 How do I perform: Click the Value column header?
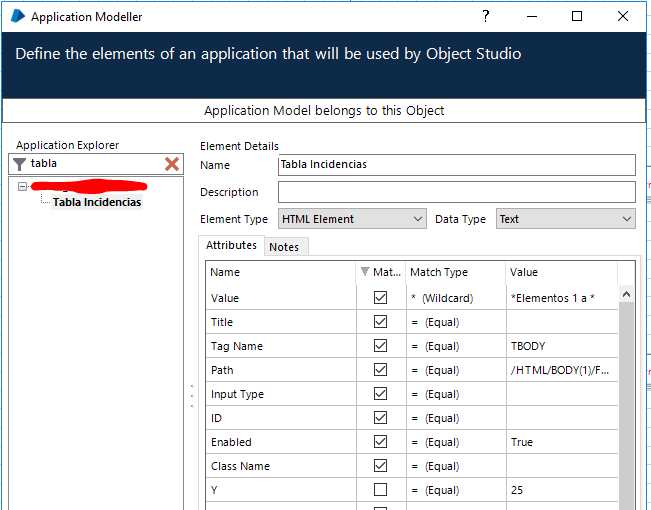point(560,272)
